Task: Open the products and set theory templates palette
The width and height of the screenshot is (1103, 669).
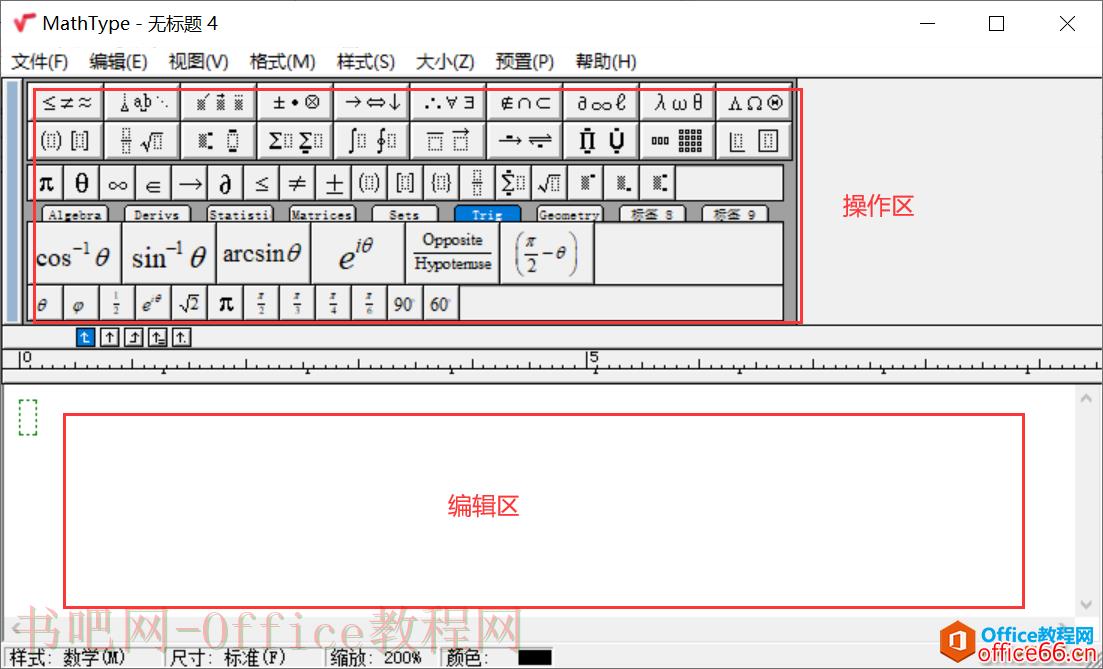Action: (x=603, y=141)
